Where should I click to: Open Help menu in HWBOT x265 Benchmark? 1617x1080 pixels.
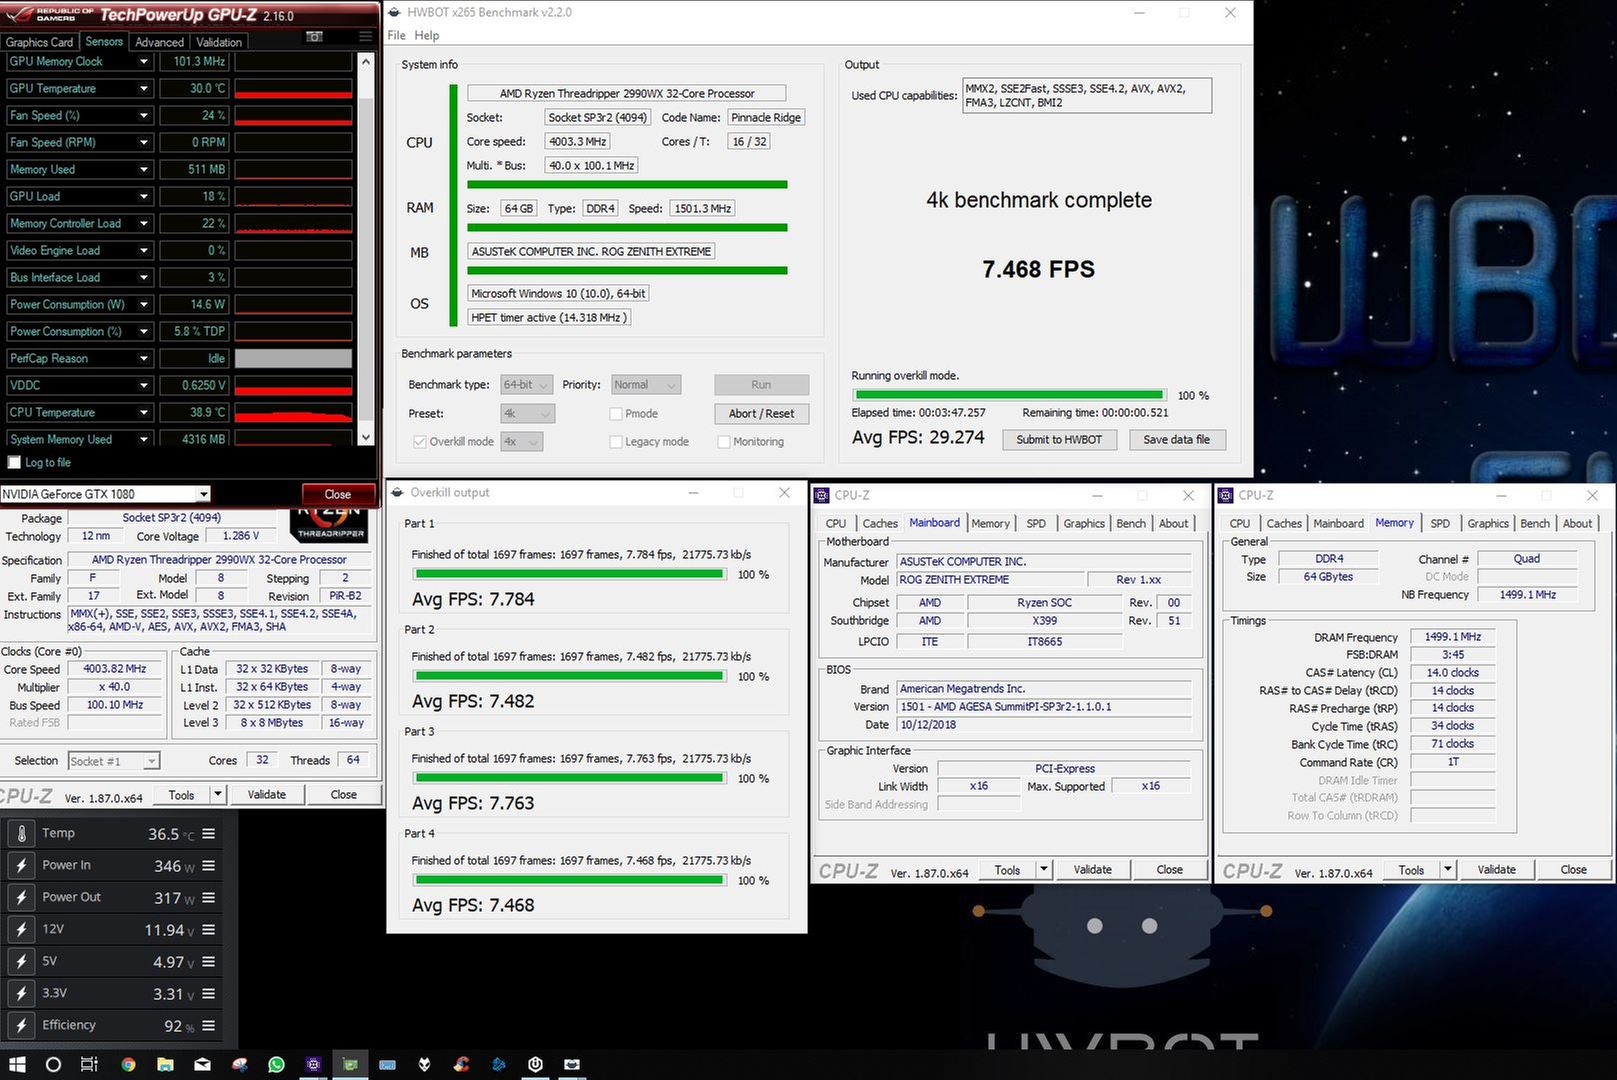click(x=427, y=35)
